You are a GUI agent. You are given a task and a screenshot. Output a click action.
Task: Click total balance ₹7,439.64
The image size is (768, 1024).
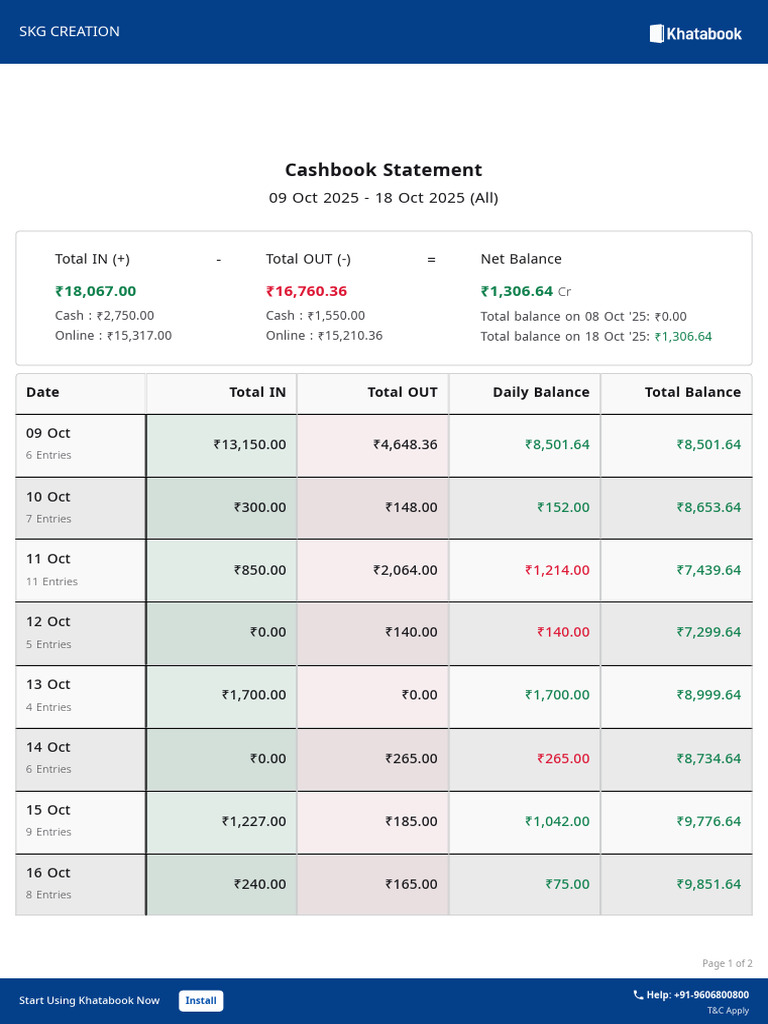click(x=709, y=570)
